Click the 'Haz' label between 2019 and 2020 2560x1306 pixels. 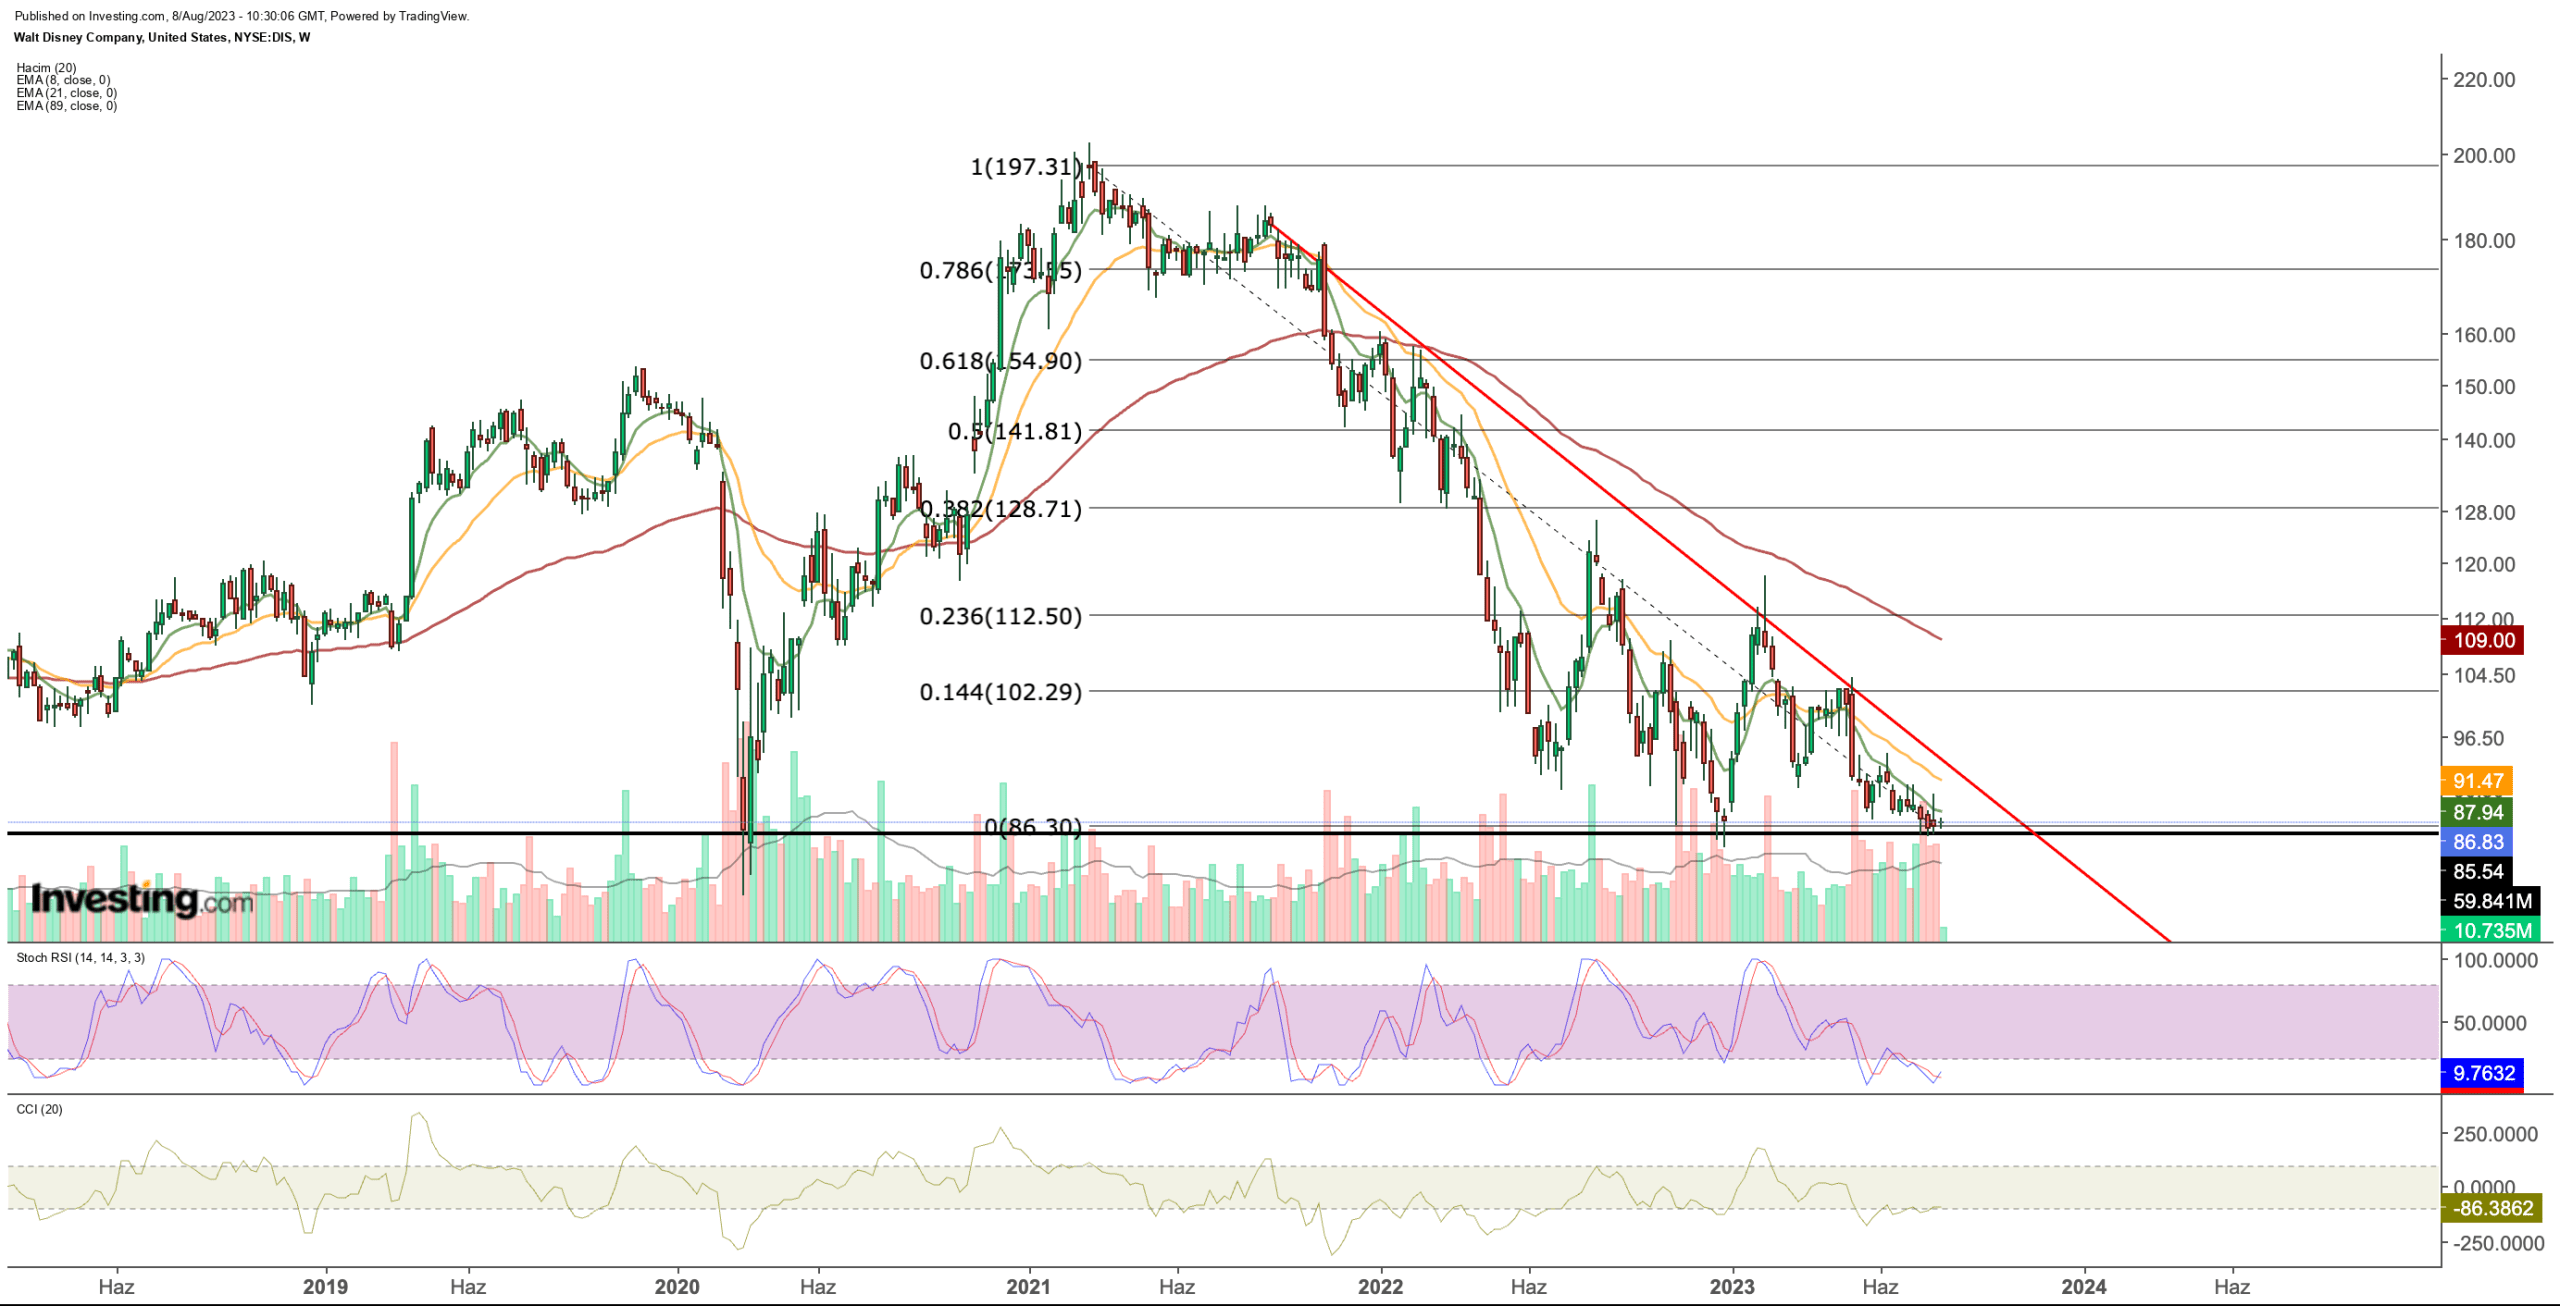pos(468,1287)
